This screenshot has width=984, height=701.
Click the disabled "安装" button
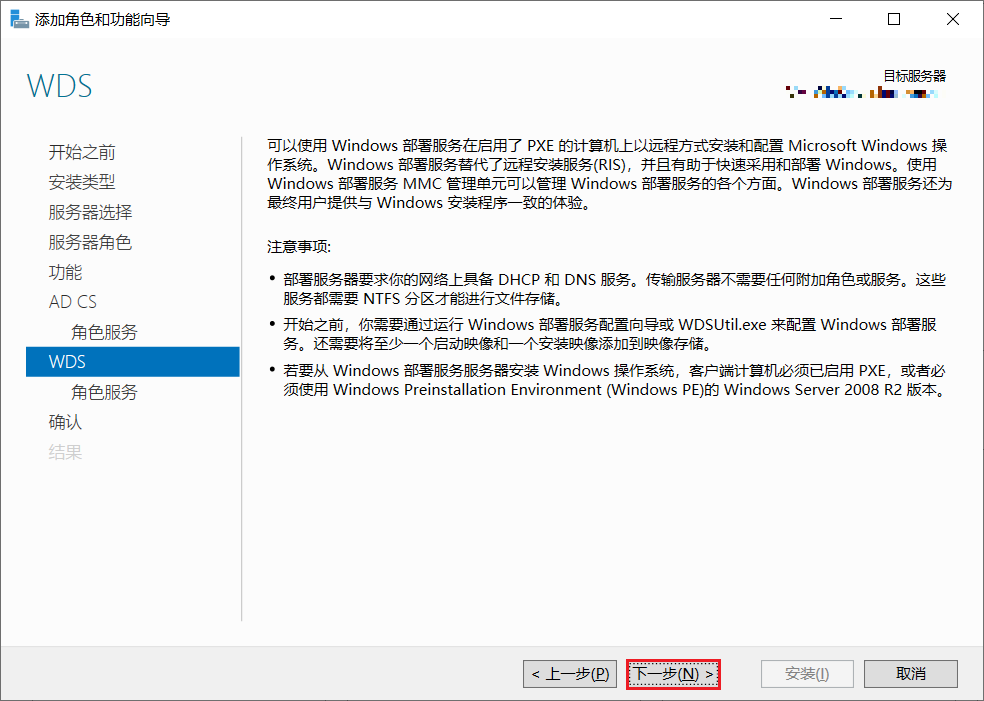806,673
